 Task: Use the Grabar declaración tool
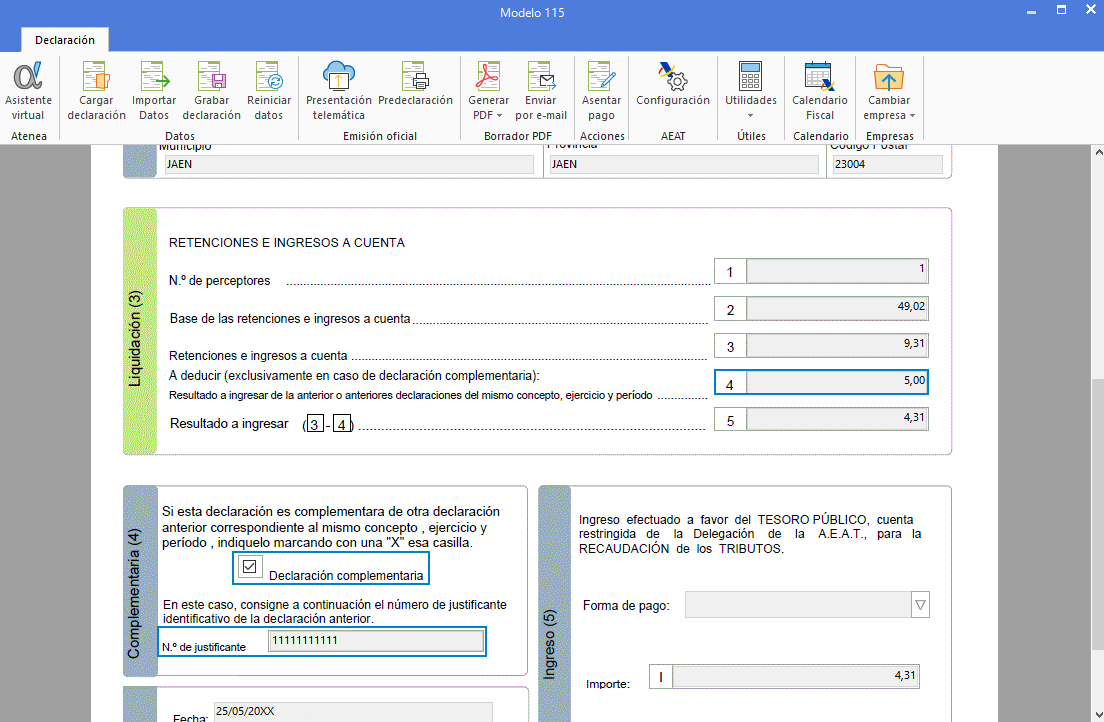pyautogui.click(x=211, y=90)
